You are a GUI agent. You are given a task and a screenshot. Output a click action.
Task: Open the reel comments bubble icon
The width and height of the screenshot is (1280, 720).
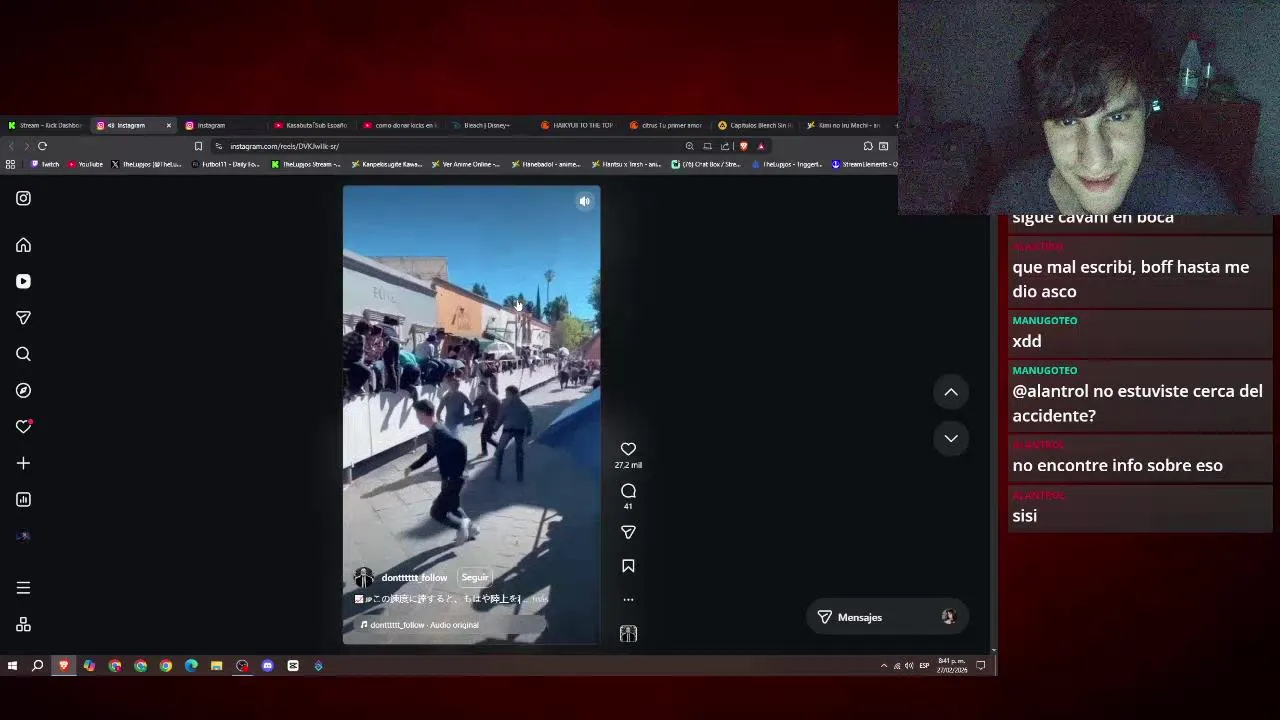pos(628,490)
